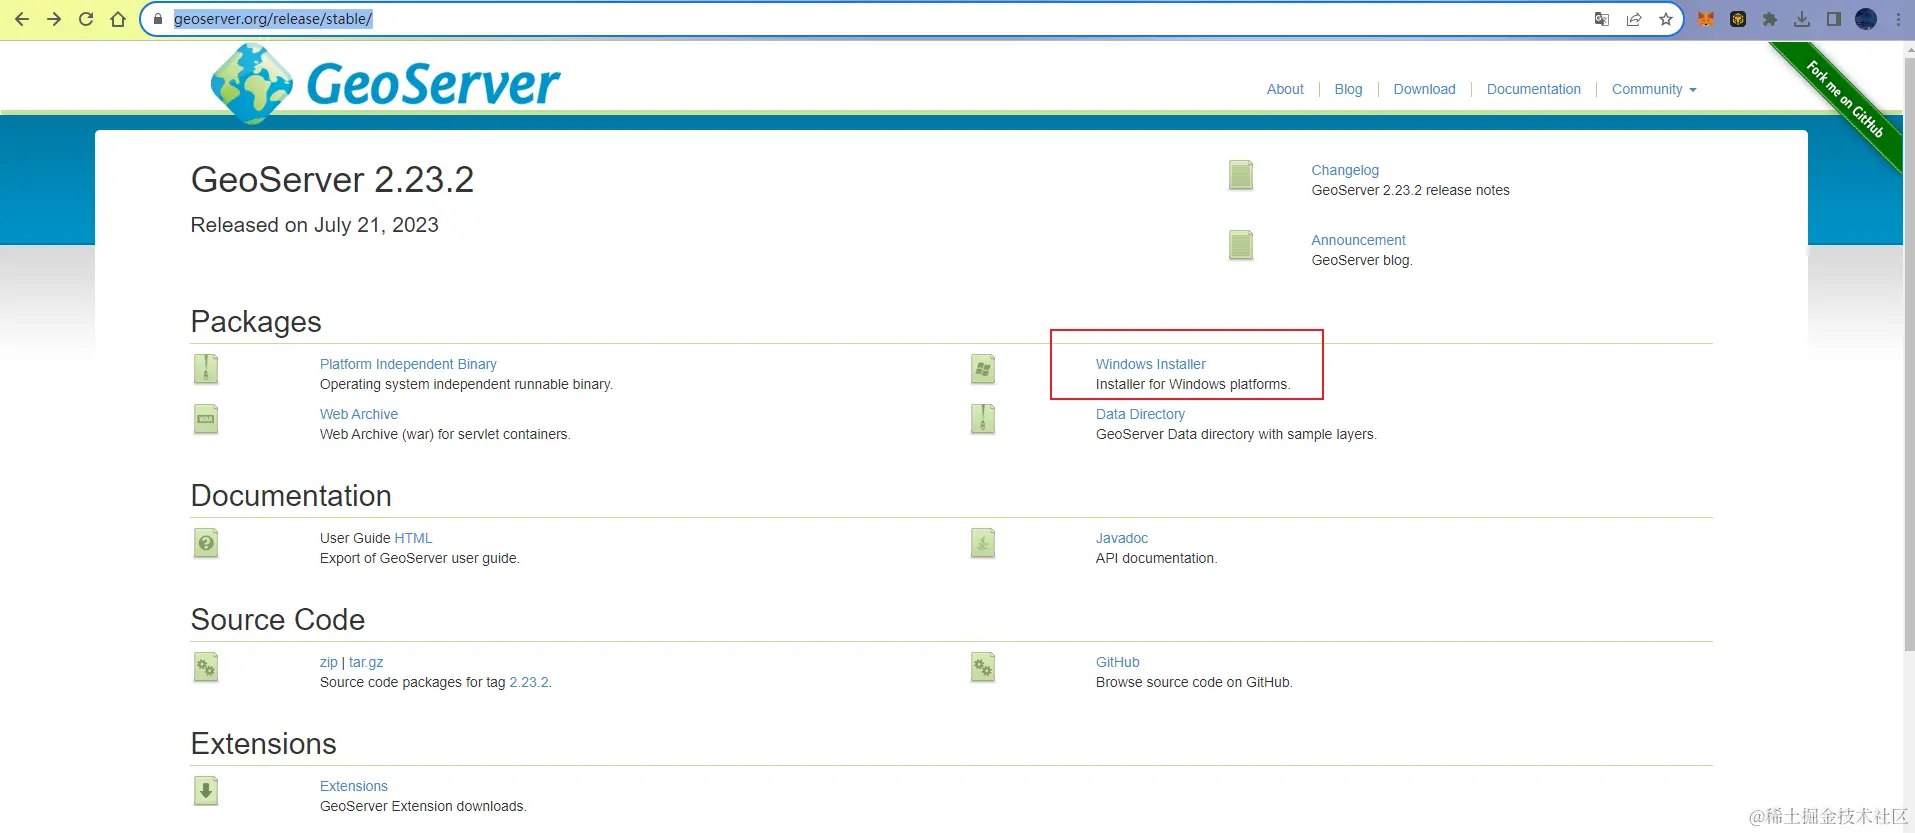The image size is (1915, 833).
Task: Bookmark this page with the star icon
Action: pyautogui.click(x=1666, y=19)
